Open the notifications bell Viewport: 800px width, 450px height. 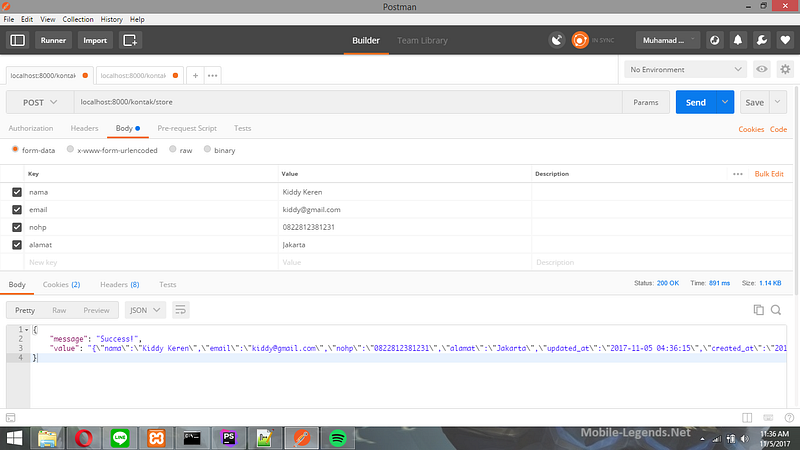pyautogui.click(x=738, y=40)
